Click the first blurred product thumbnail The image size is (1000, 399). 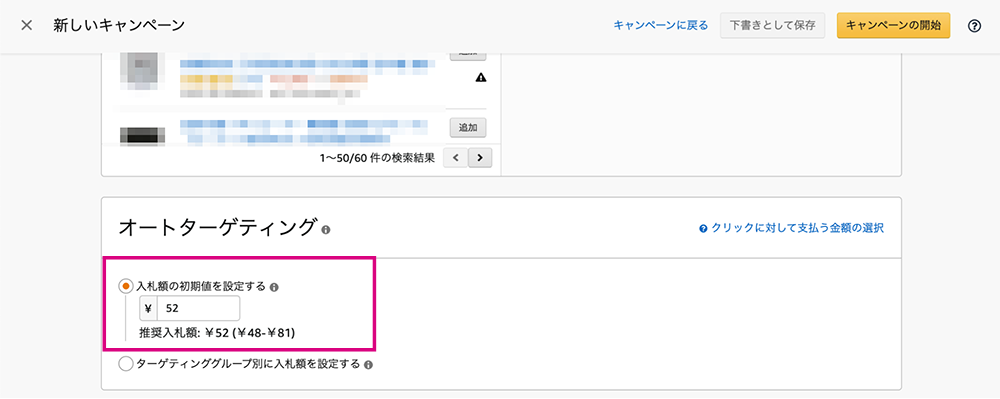pyautogui.click(x=143, y=71)
